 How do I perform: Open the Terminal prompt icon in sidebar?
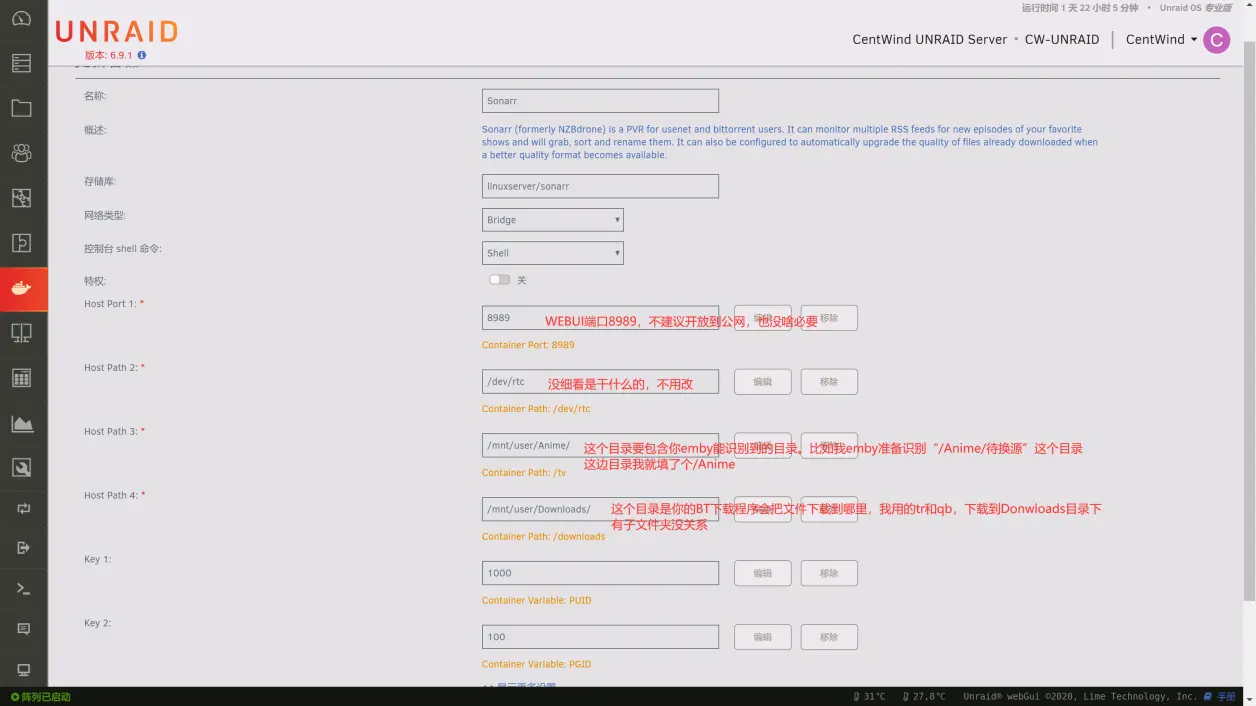[23, 589]
